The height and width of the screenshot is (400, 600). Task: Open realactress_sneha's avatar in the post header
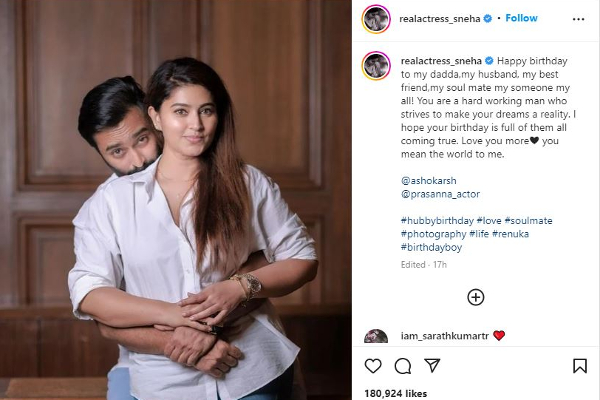(375, 18)
